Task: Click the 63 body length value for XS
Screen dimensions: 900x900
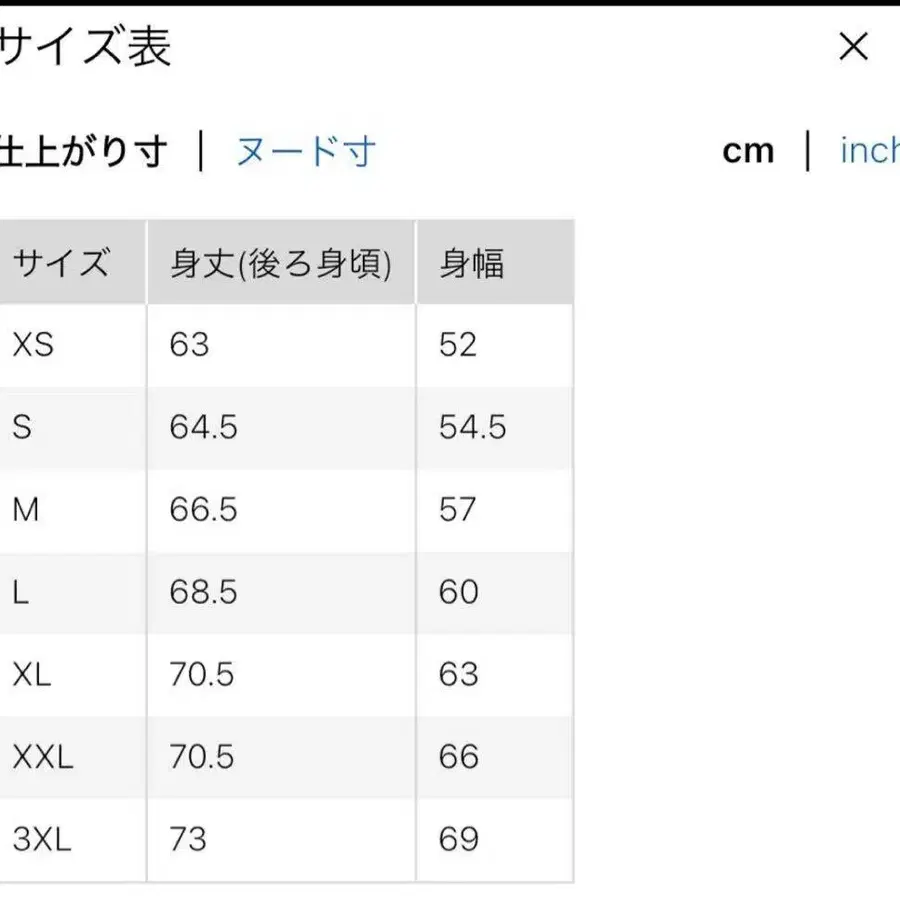Action: [188, 345]
